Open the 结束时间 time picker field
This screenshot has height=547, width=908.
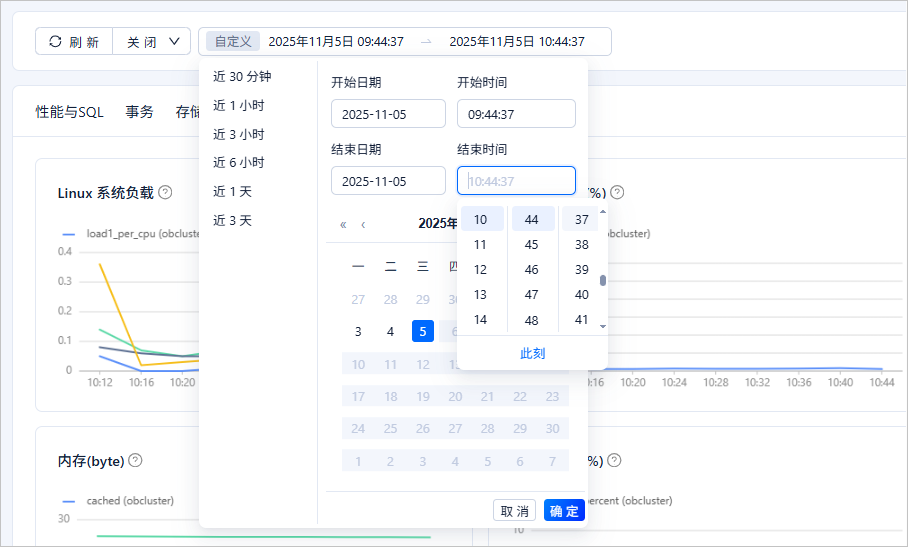pos(516,181)
